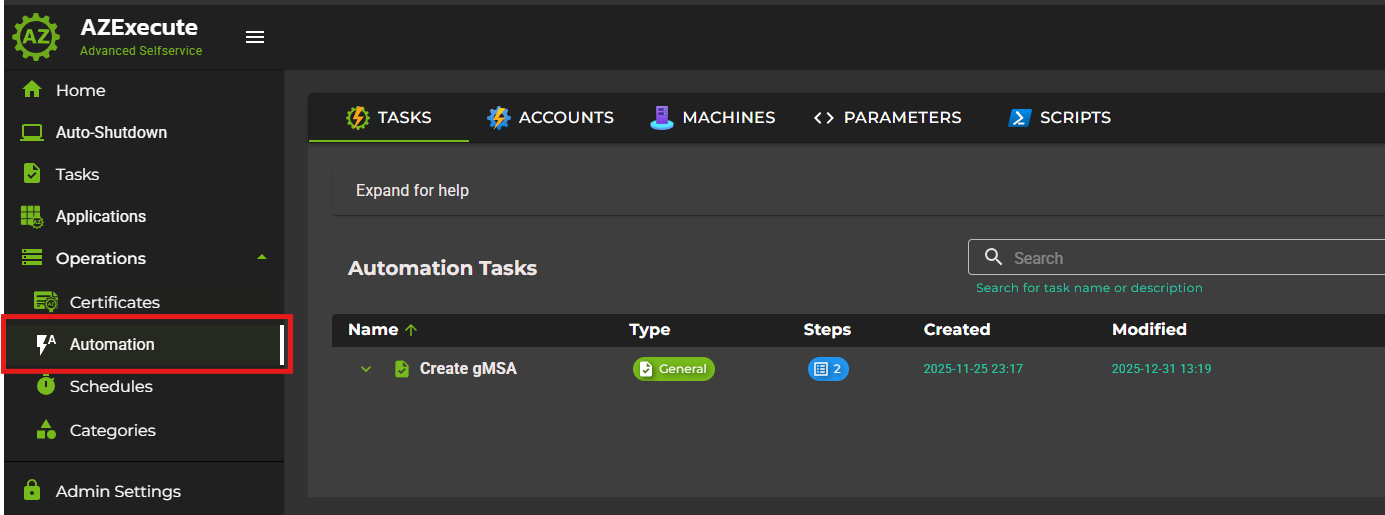Switch to the ACCOUNTS tab
Viewport: 1385px width, 515px height.
550,117
